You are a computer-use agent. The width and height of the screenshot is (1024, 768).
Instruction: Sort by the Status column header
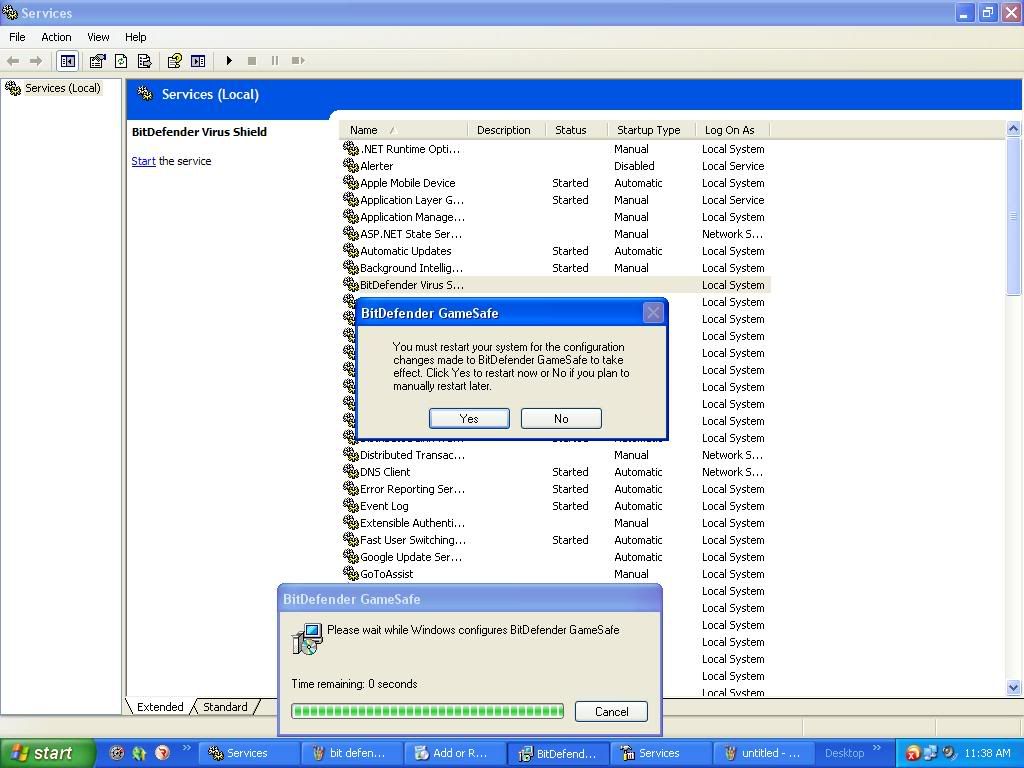coord(577,130)
